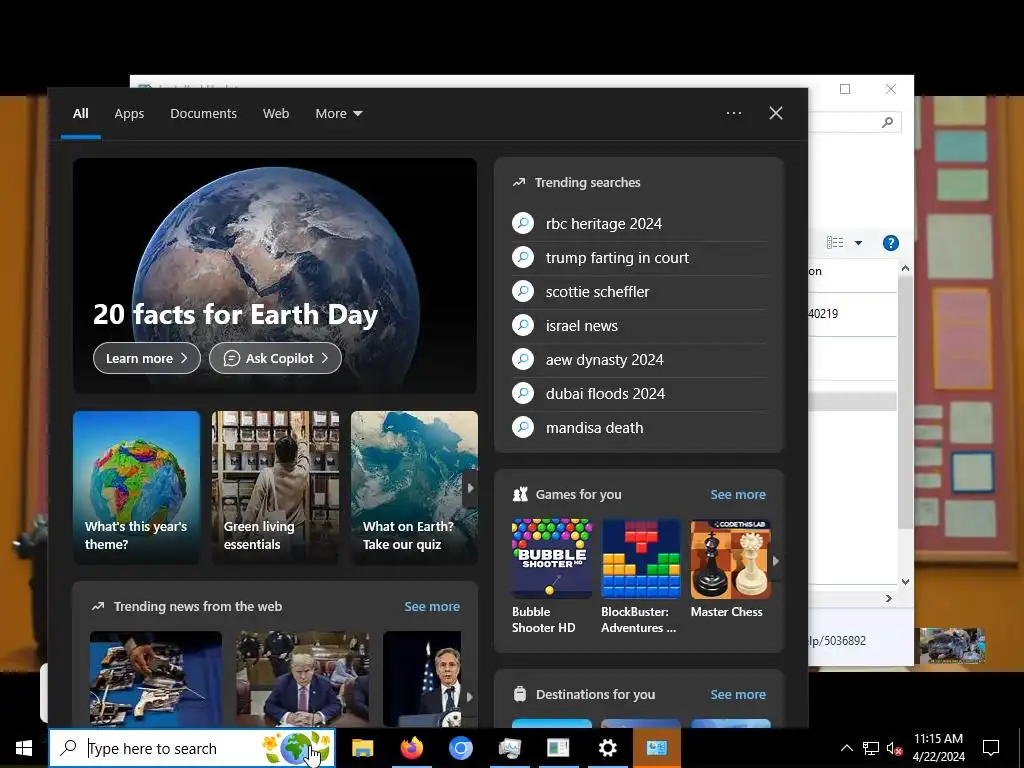
Task: Open the Settings gear taskbar icon
Action: tap(607, 748)
